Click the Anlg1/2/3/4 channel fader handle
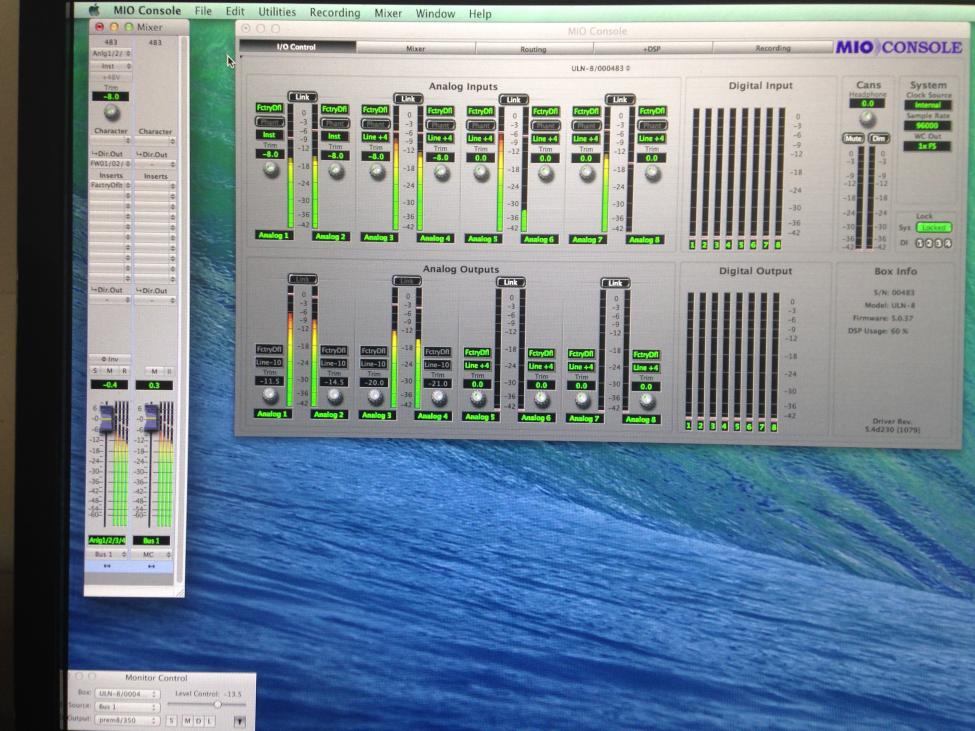Viewport: 975px width, 731px height. coord(107,418)
